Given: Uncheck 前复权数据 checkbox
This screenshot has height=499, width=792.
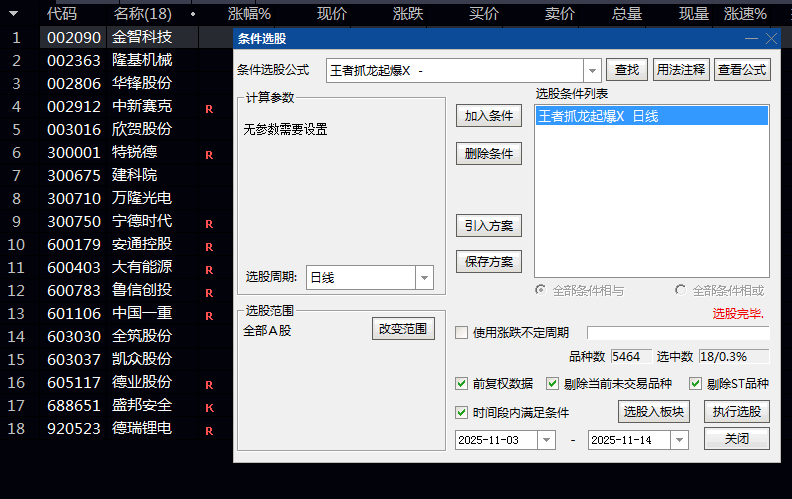Looking at the screenshot, I should tap(461, 383).
